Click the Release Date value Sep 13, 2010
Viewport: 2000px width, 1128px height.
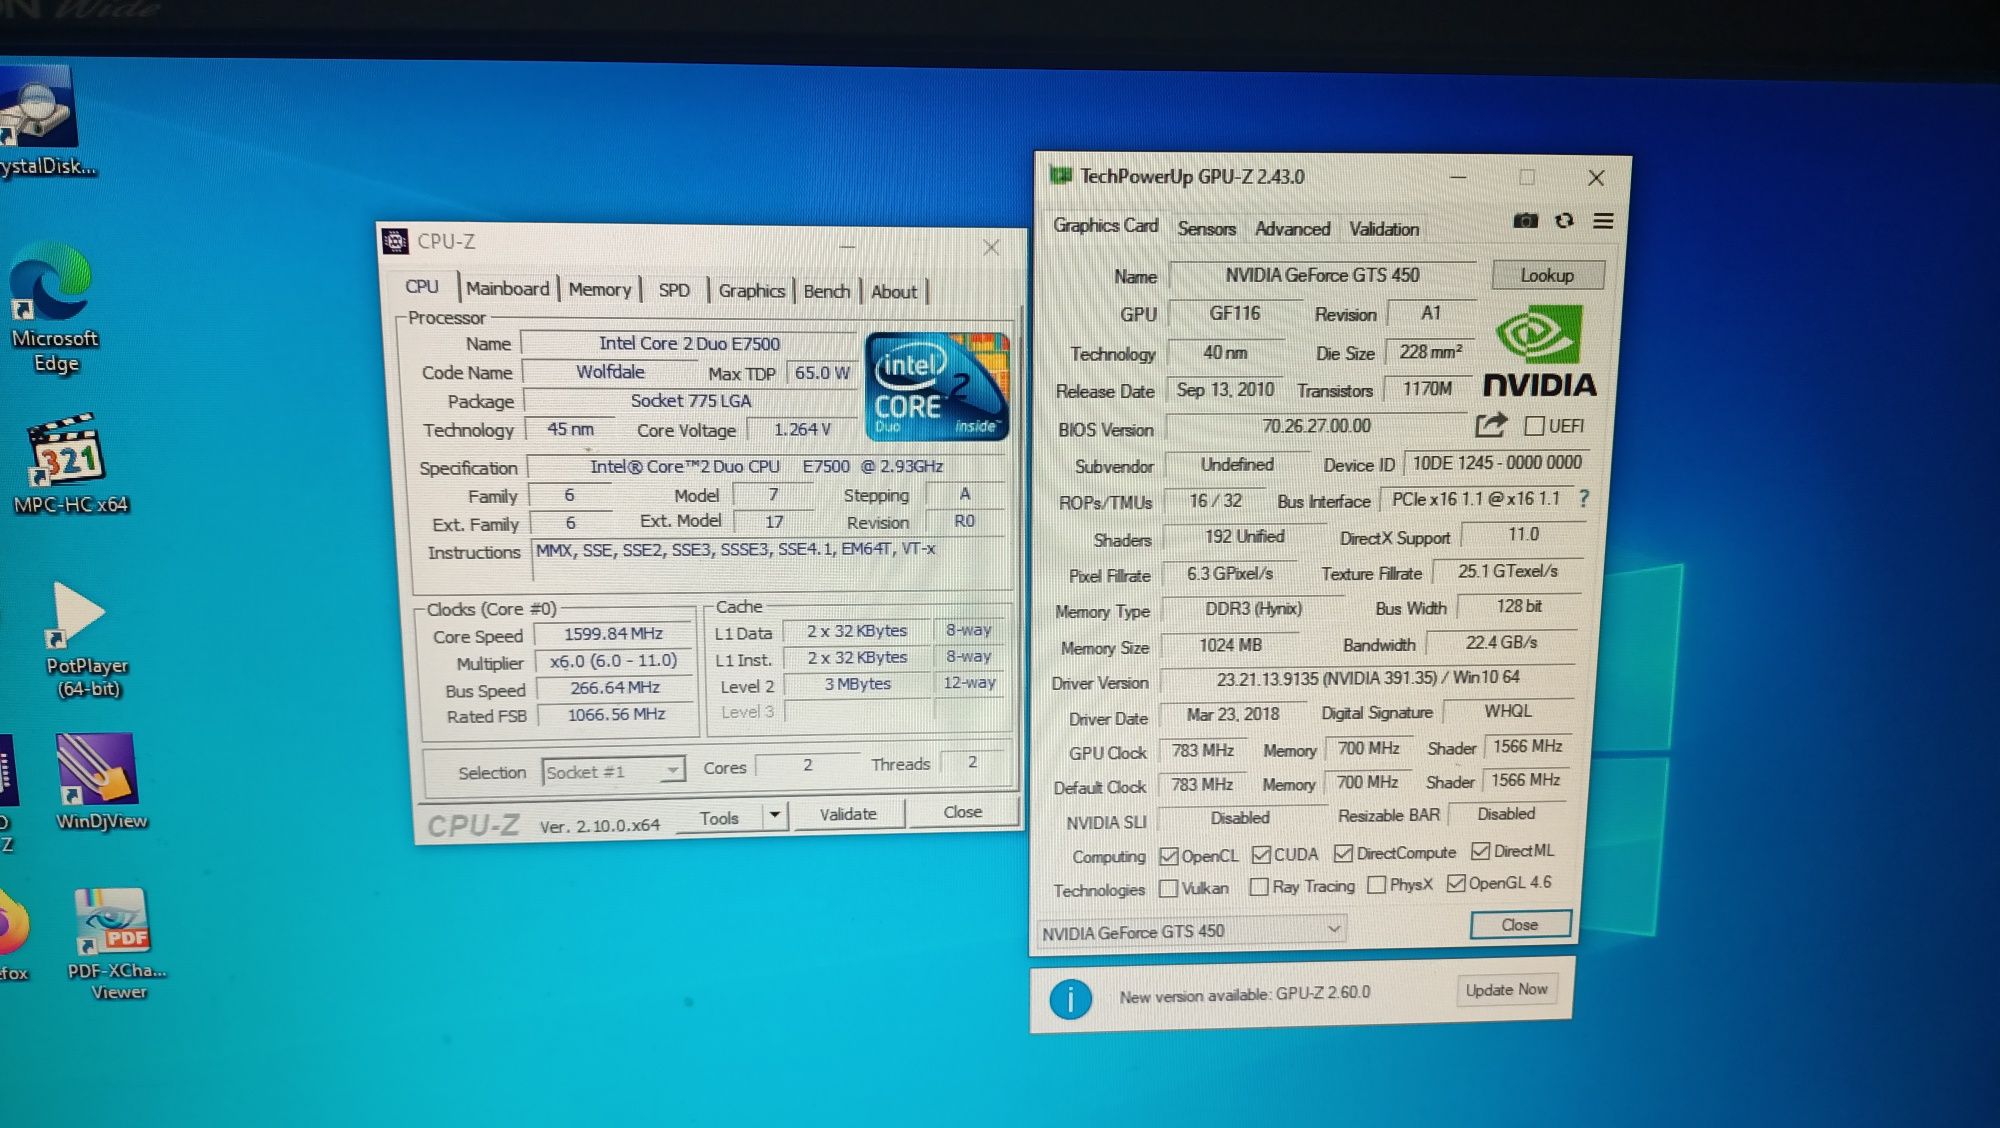1225,389
